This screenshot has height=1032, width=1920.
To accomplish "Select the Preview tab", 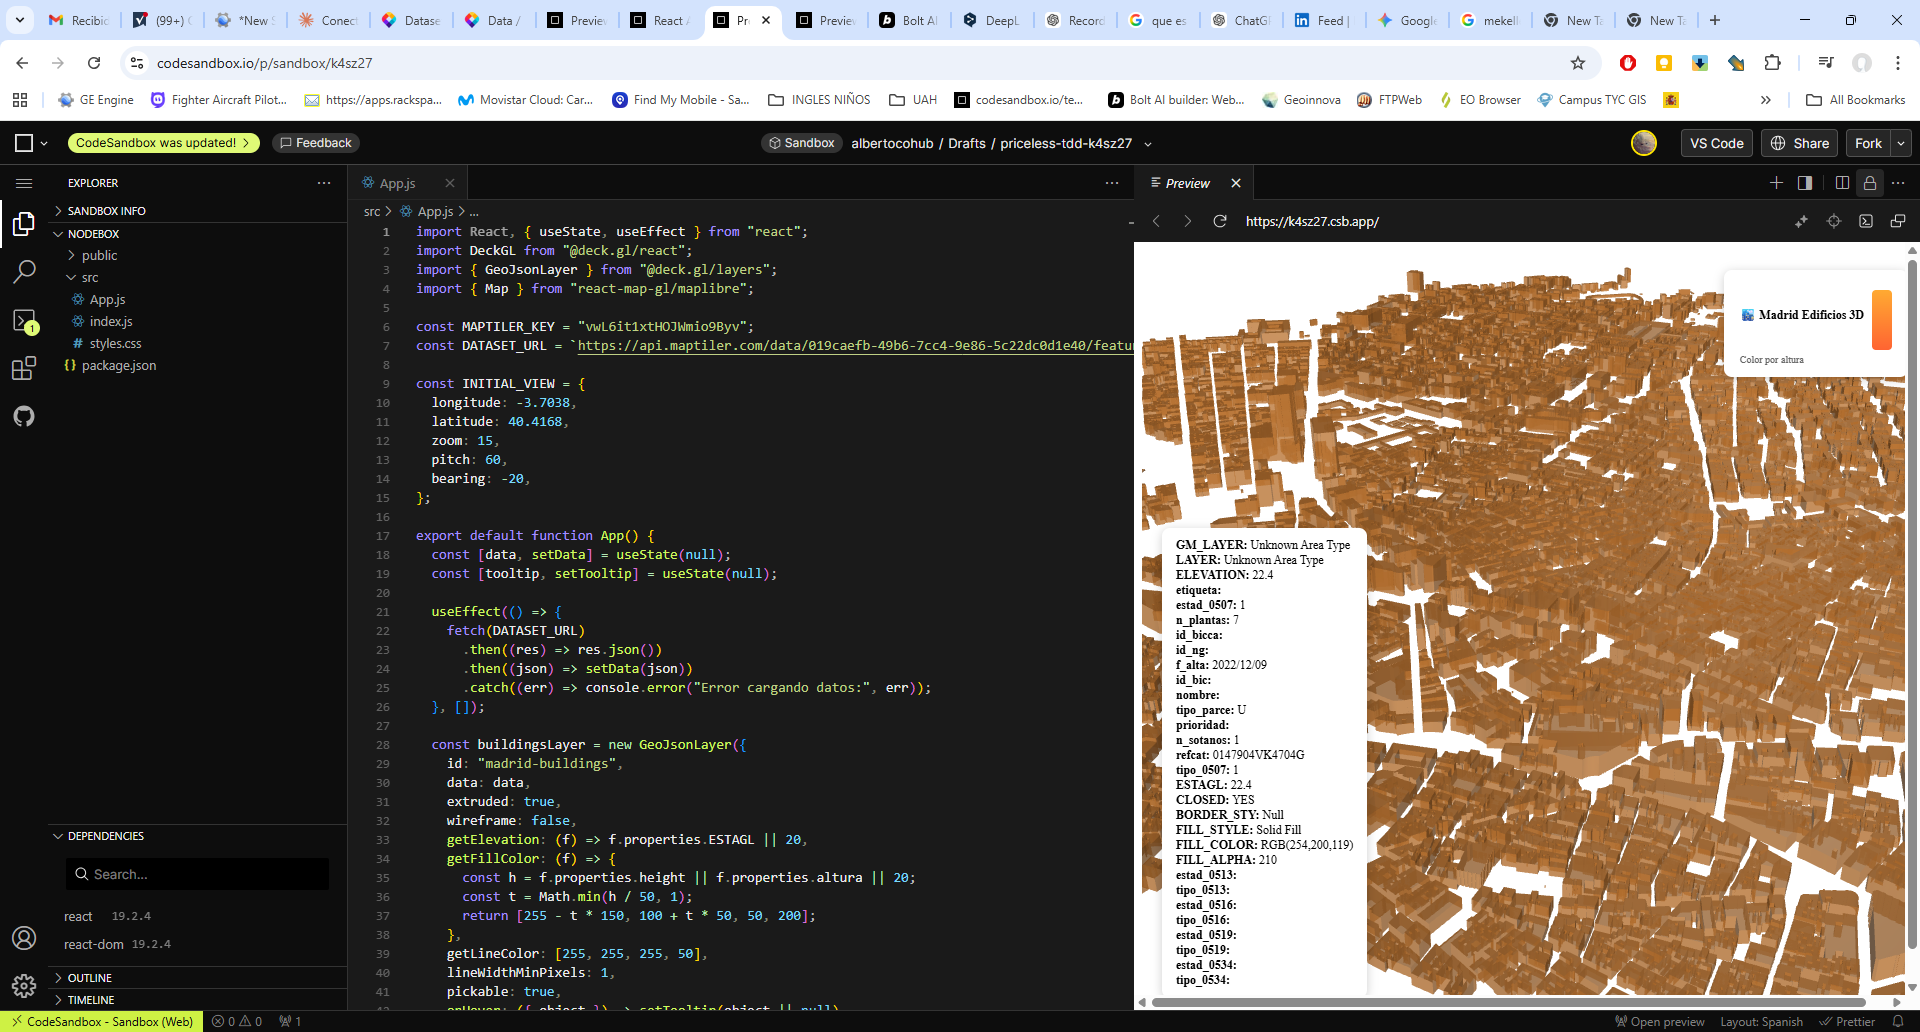I will tap(1187, 183).
